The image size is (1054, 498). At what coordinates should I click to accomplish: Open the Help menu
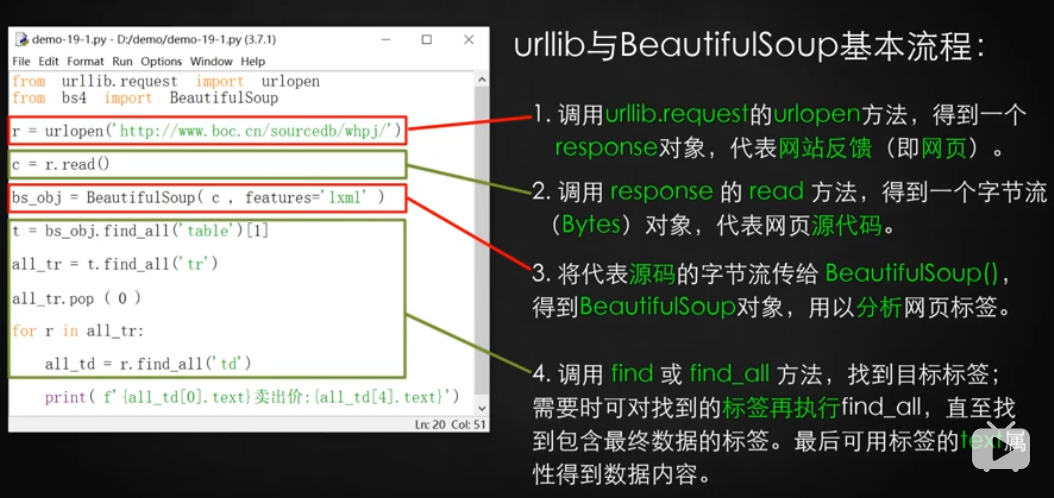(x=253, y=61)
